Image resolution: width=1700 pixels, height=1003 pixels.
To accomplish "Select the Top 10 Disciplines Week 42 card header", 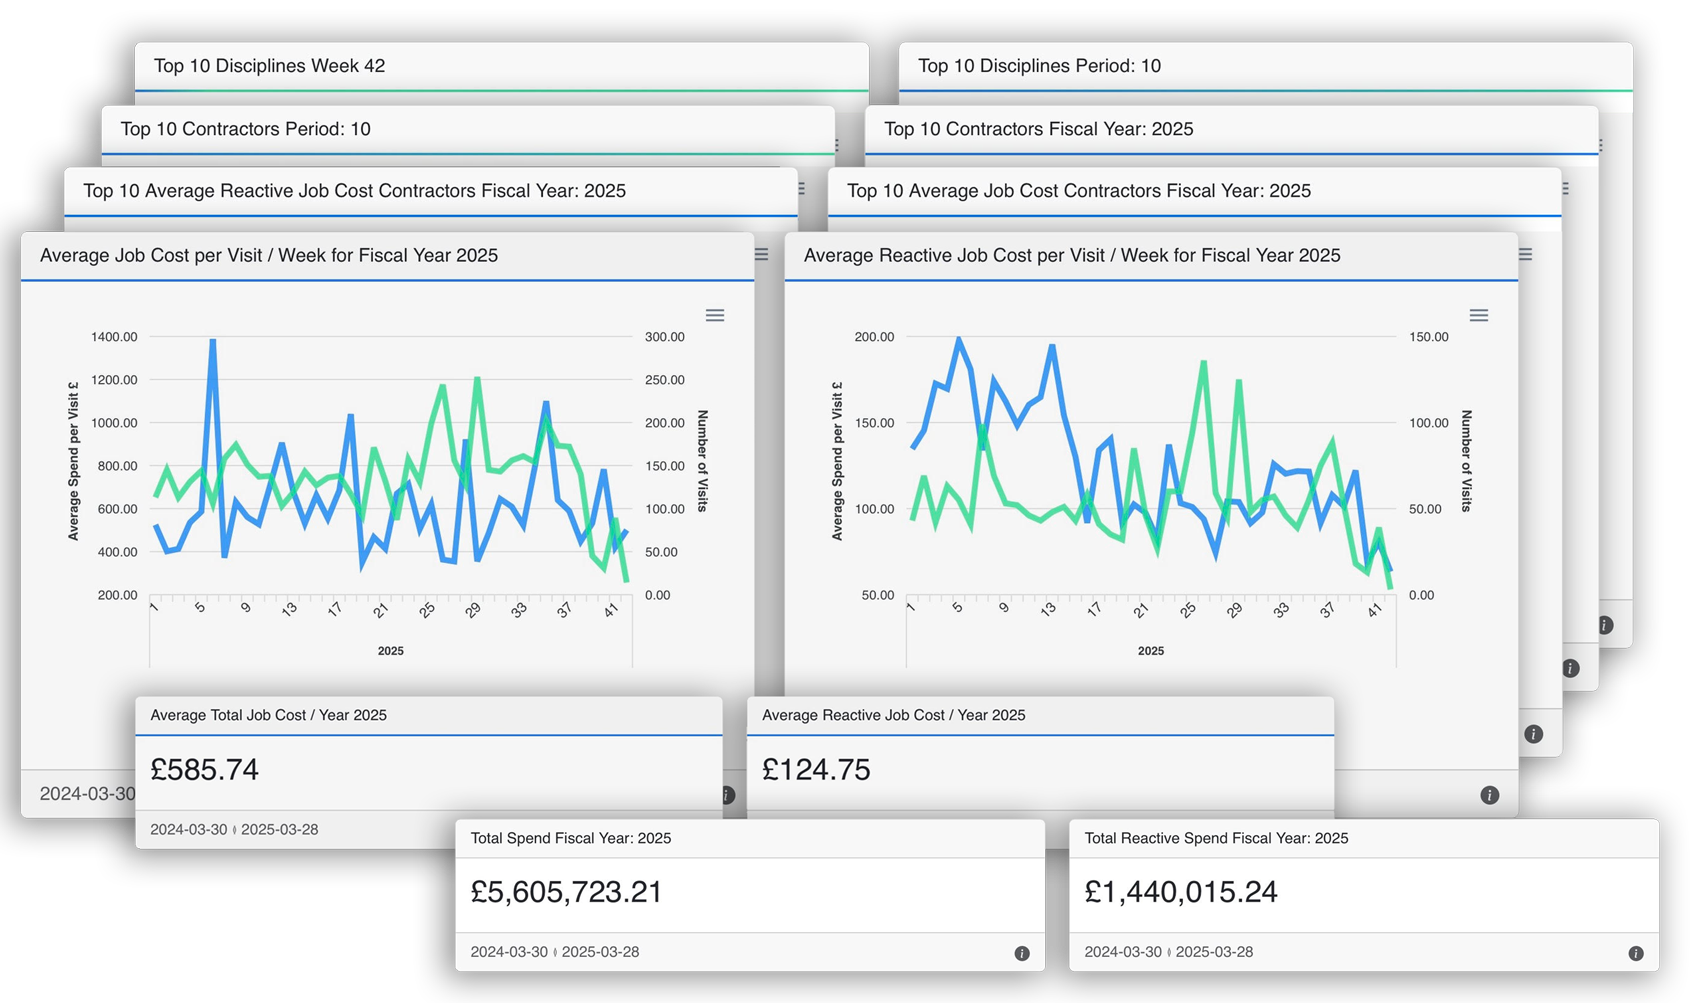I will [x=269, y=66].
